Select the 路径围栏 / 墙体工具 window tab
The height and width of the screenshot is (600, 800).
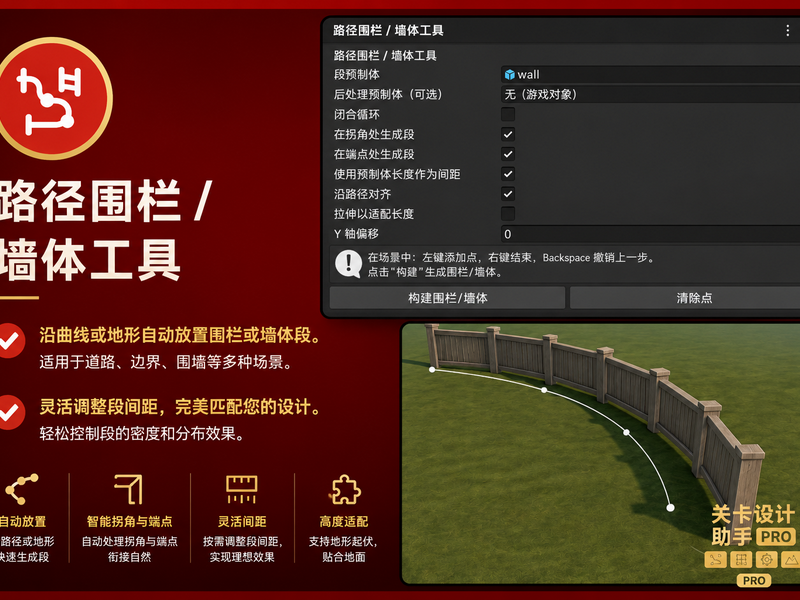pyautogui.click(x=388, y=31)
